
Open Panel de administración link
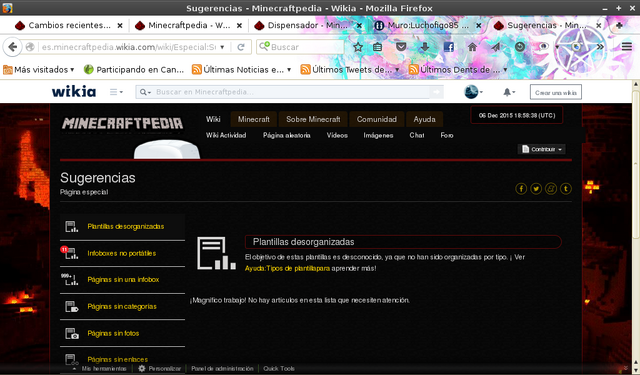tap(222, 368)
